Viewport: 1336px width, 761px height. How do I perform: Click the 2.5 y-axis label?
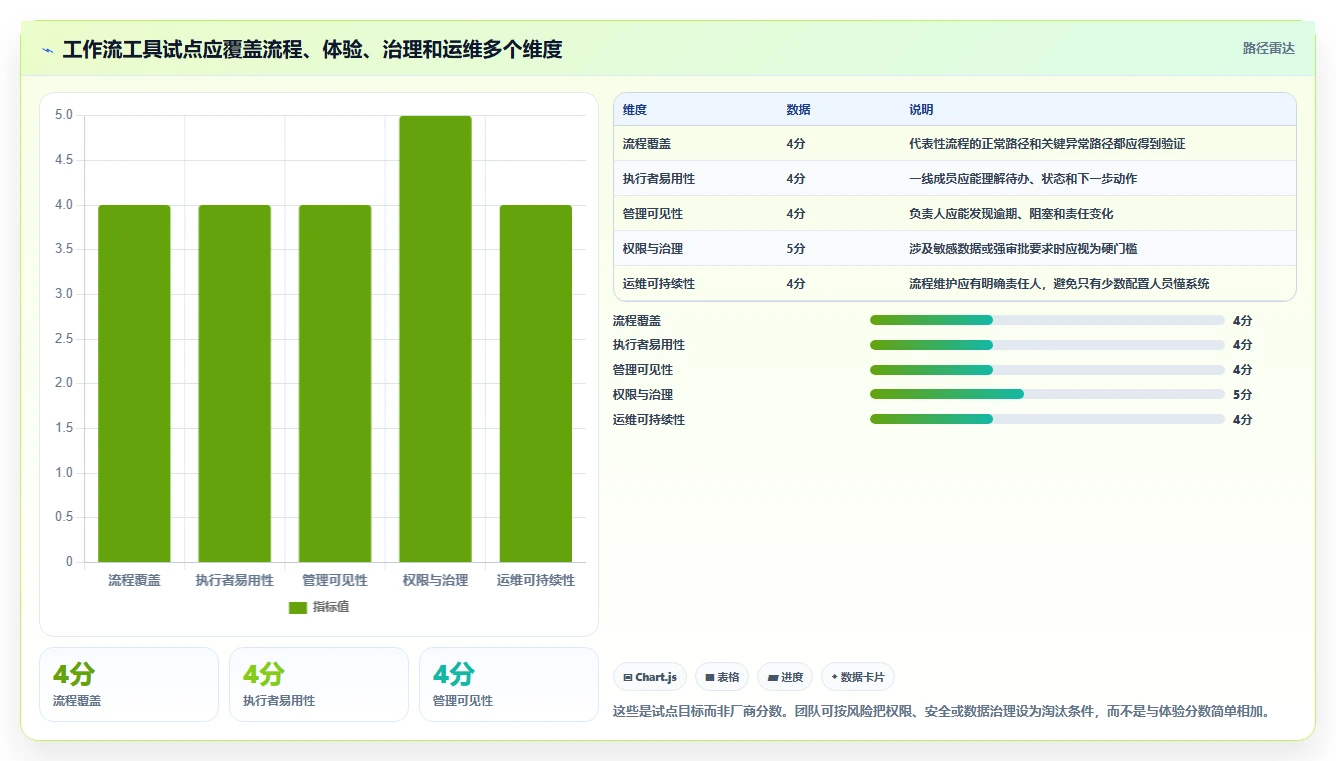64,339
